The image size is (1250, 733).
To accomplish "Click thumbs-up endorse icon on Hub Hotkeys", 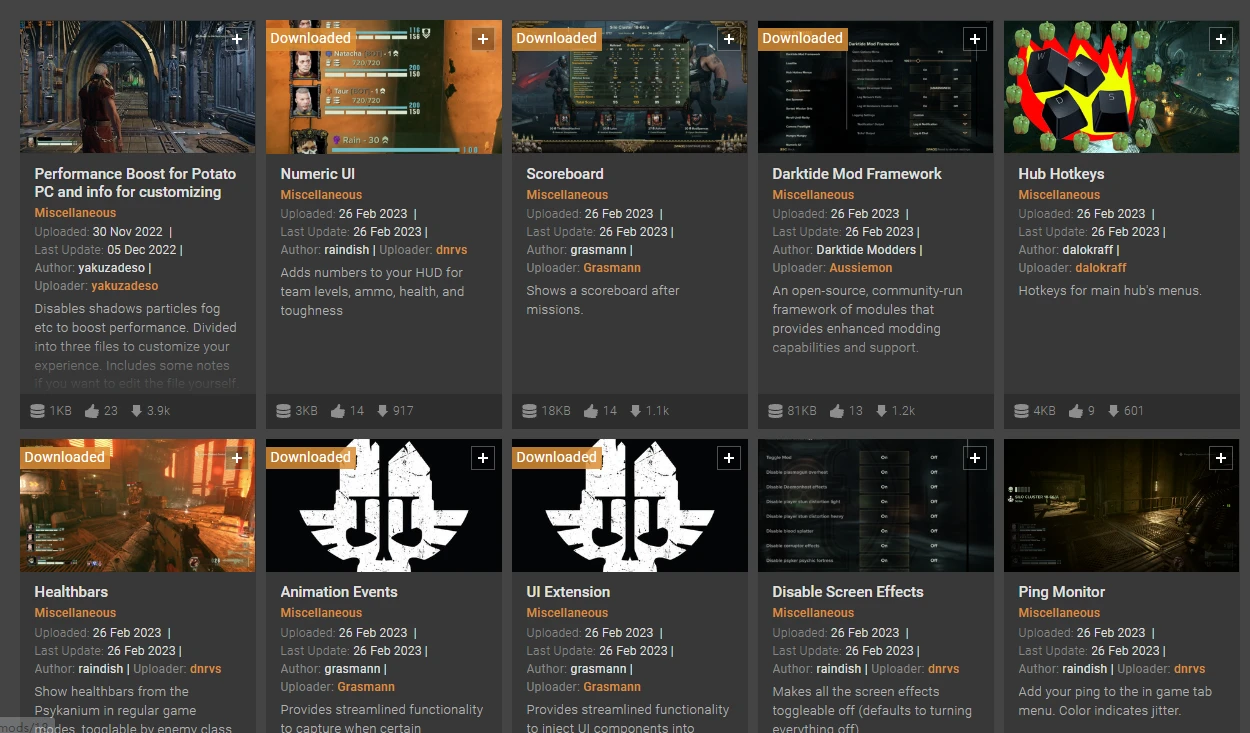I will pos(1076,410).
